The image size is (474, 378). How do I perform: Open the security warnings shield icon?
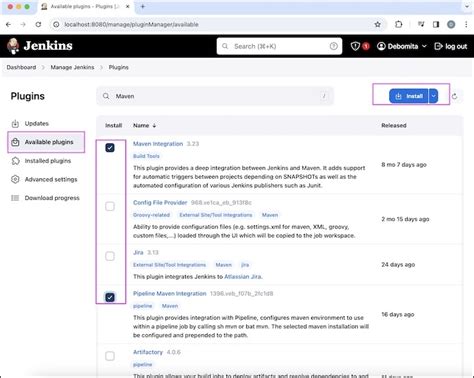(355, 46)
